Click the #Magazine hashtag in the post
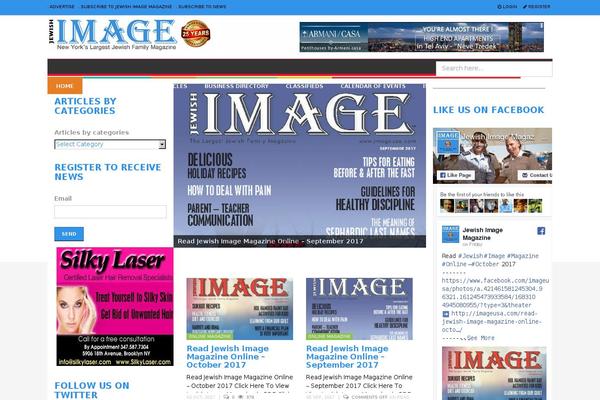600x400 pixels. pos(522,256)
